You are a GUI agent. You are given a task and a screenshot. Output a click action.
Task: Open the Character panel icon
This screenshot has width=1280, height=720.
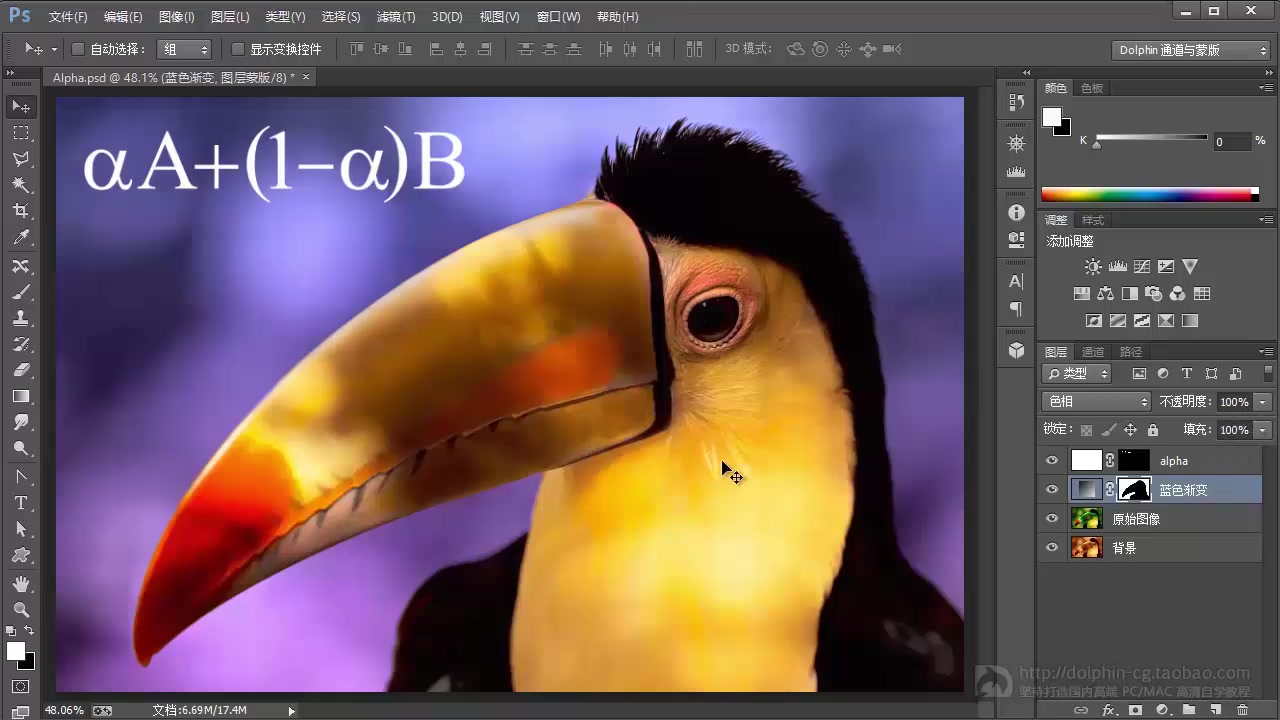(x=1017, y=282)
